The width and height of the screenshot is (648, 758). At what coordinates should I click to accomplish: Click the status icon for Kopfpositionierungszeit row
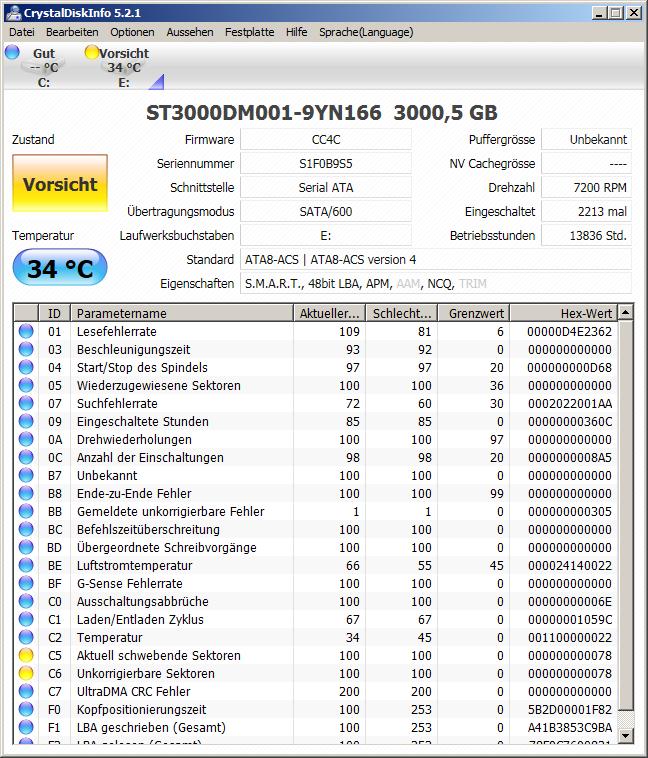click(26, 709)
